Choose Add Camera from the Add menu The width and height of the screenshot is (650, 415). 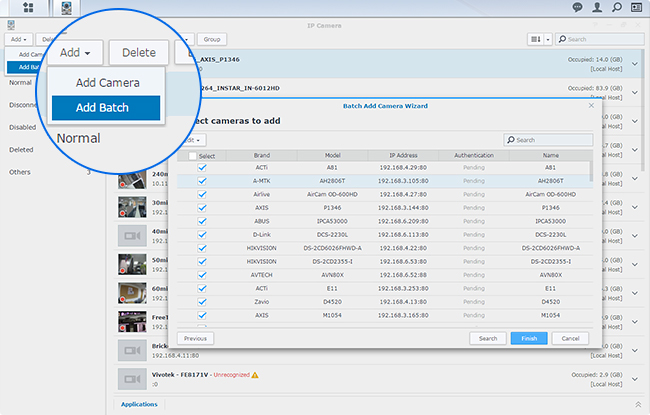(x=105, y=82)
